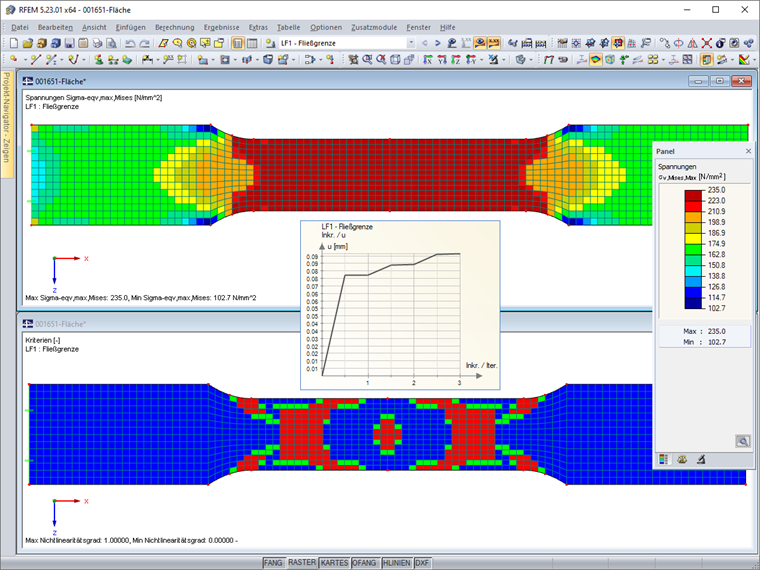Select the new node tool

(x=14, y=60)
